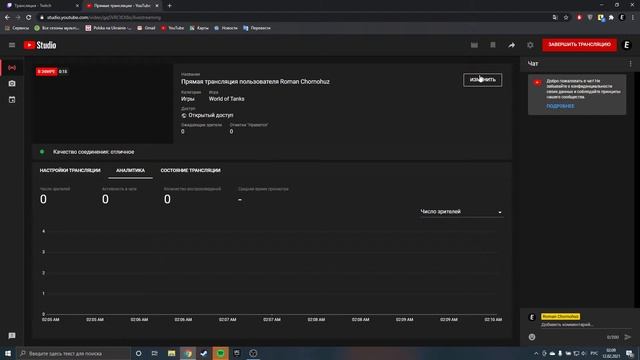Screen dimensions: 640x360
Task: Select the Stream icon in left sidebar
Action: [12, 68]
